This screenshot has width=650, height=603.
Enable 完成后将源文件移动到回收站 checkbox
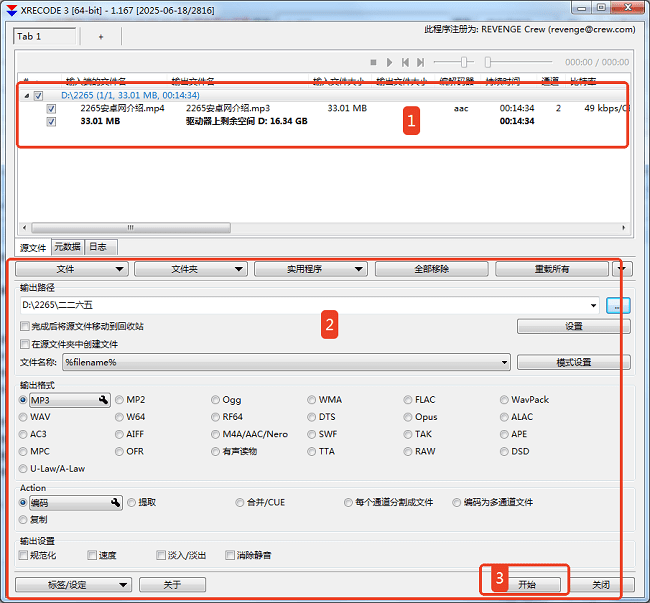25,326
